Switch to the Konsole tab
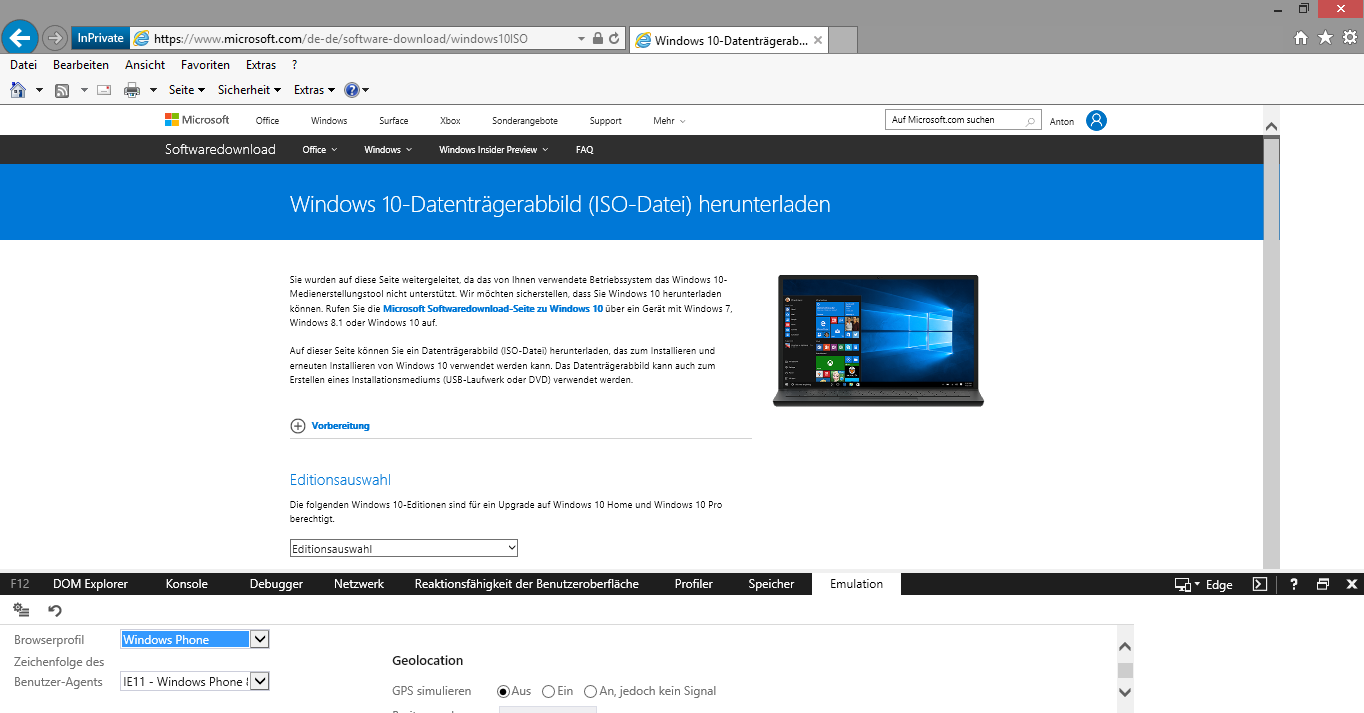Screen dimensions: 1364x713 click(x=187, y=584)
